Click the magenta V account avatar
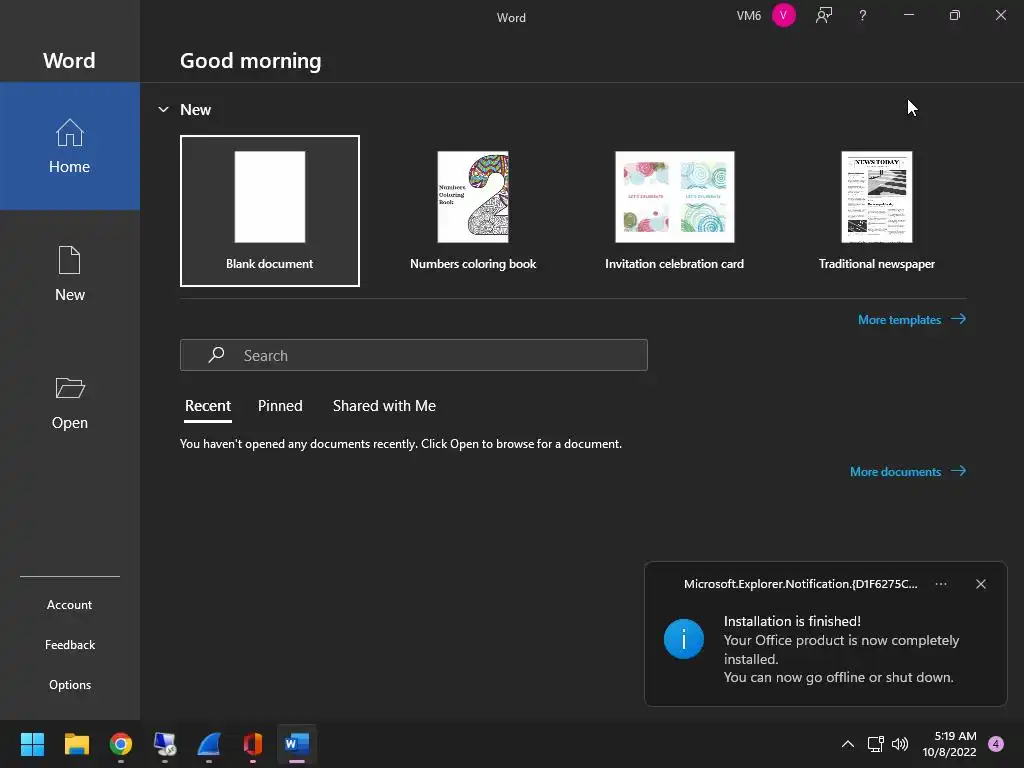Viewport: 1024px width, 768px height. (784, 15)
